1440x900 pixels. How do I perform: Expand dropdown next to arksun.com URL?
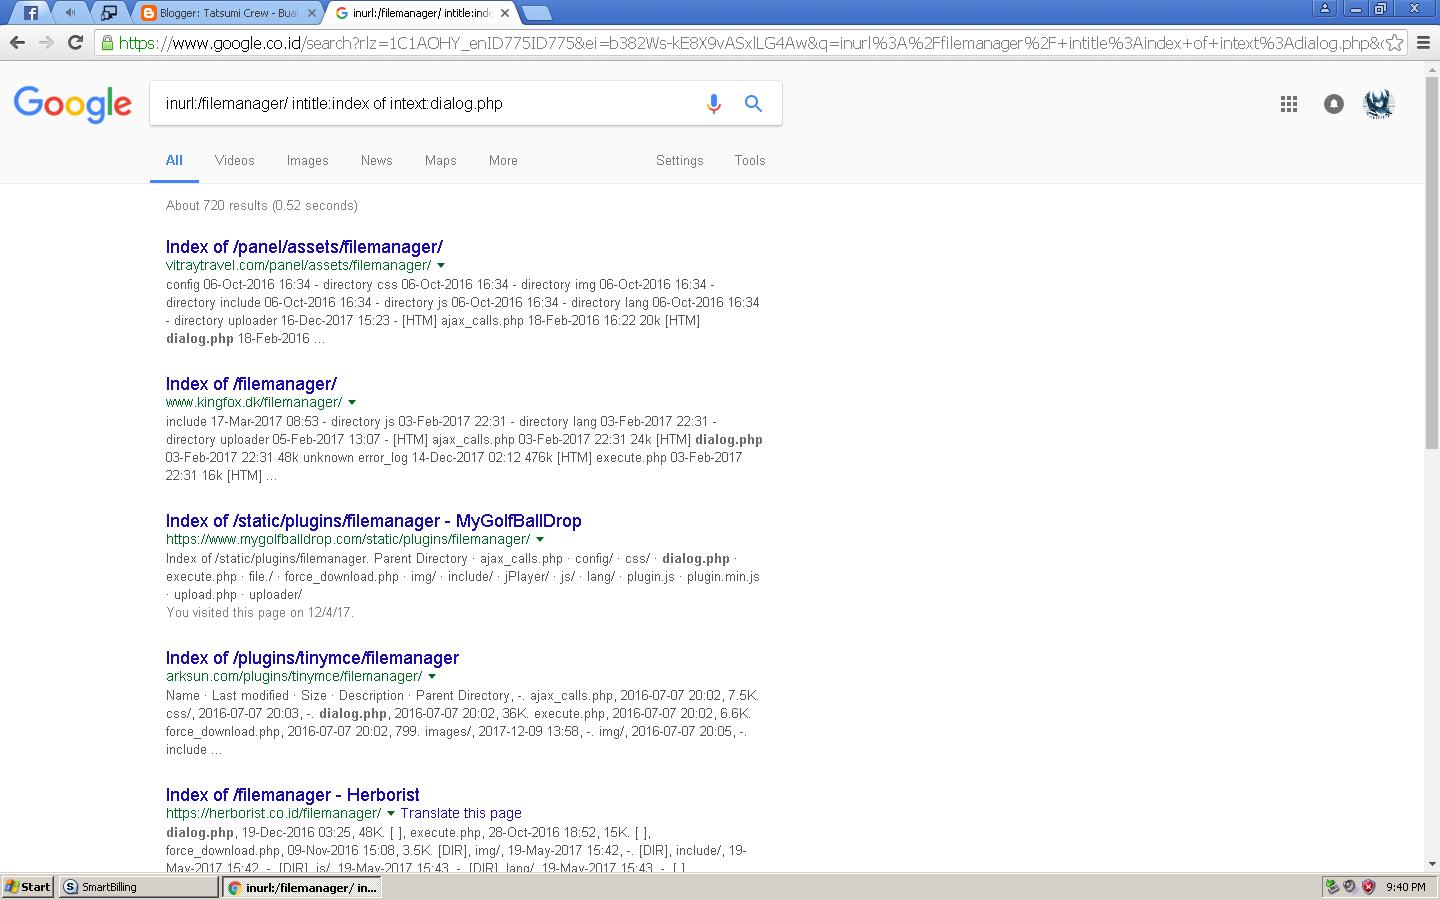pyautogui.click(x=432, y=676)
